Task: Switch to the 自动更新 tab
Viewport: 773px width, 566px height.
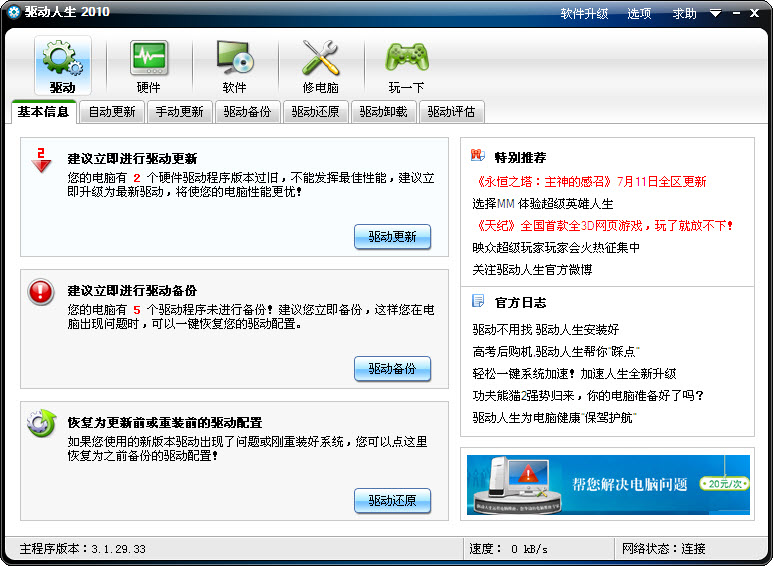Action: tap(111, 112)
